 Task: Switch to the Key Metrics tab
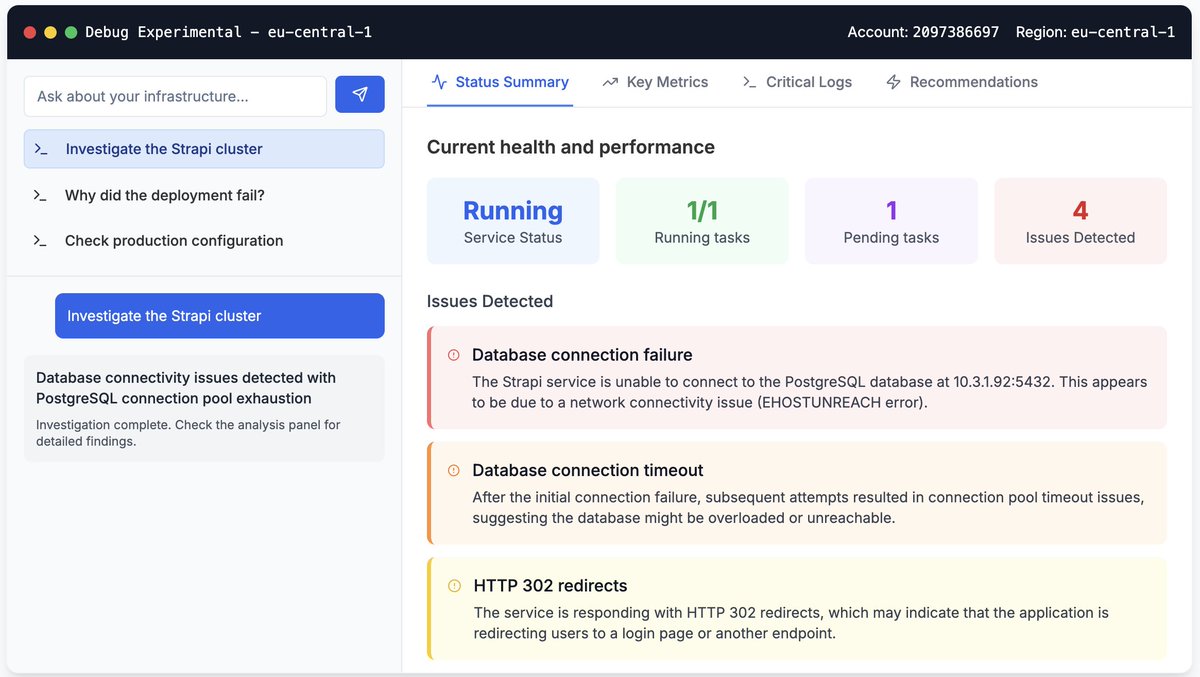(666, 82)
